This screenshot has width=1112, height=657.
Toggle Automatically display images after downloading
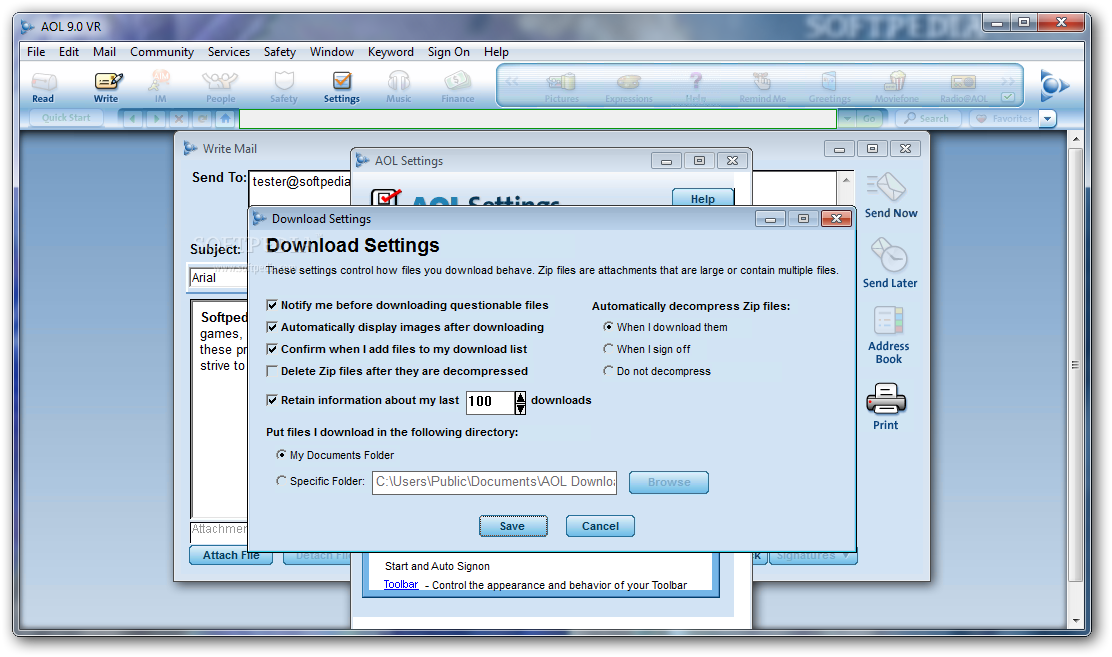click(272, 327)
